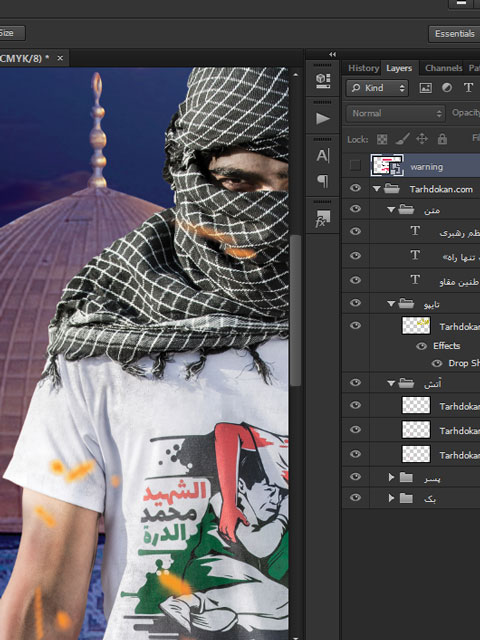Show the hidden warning layer

[x=356, y=166]
